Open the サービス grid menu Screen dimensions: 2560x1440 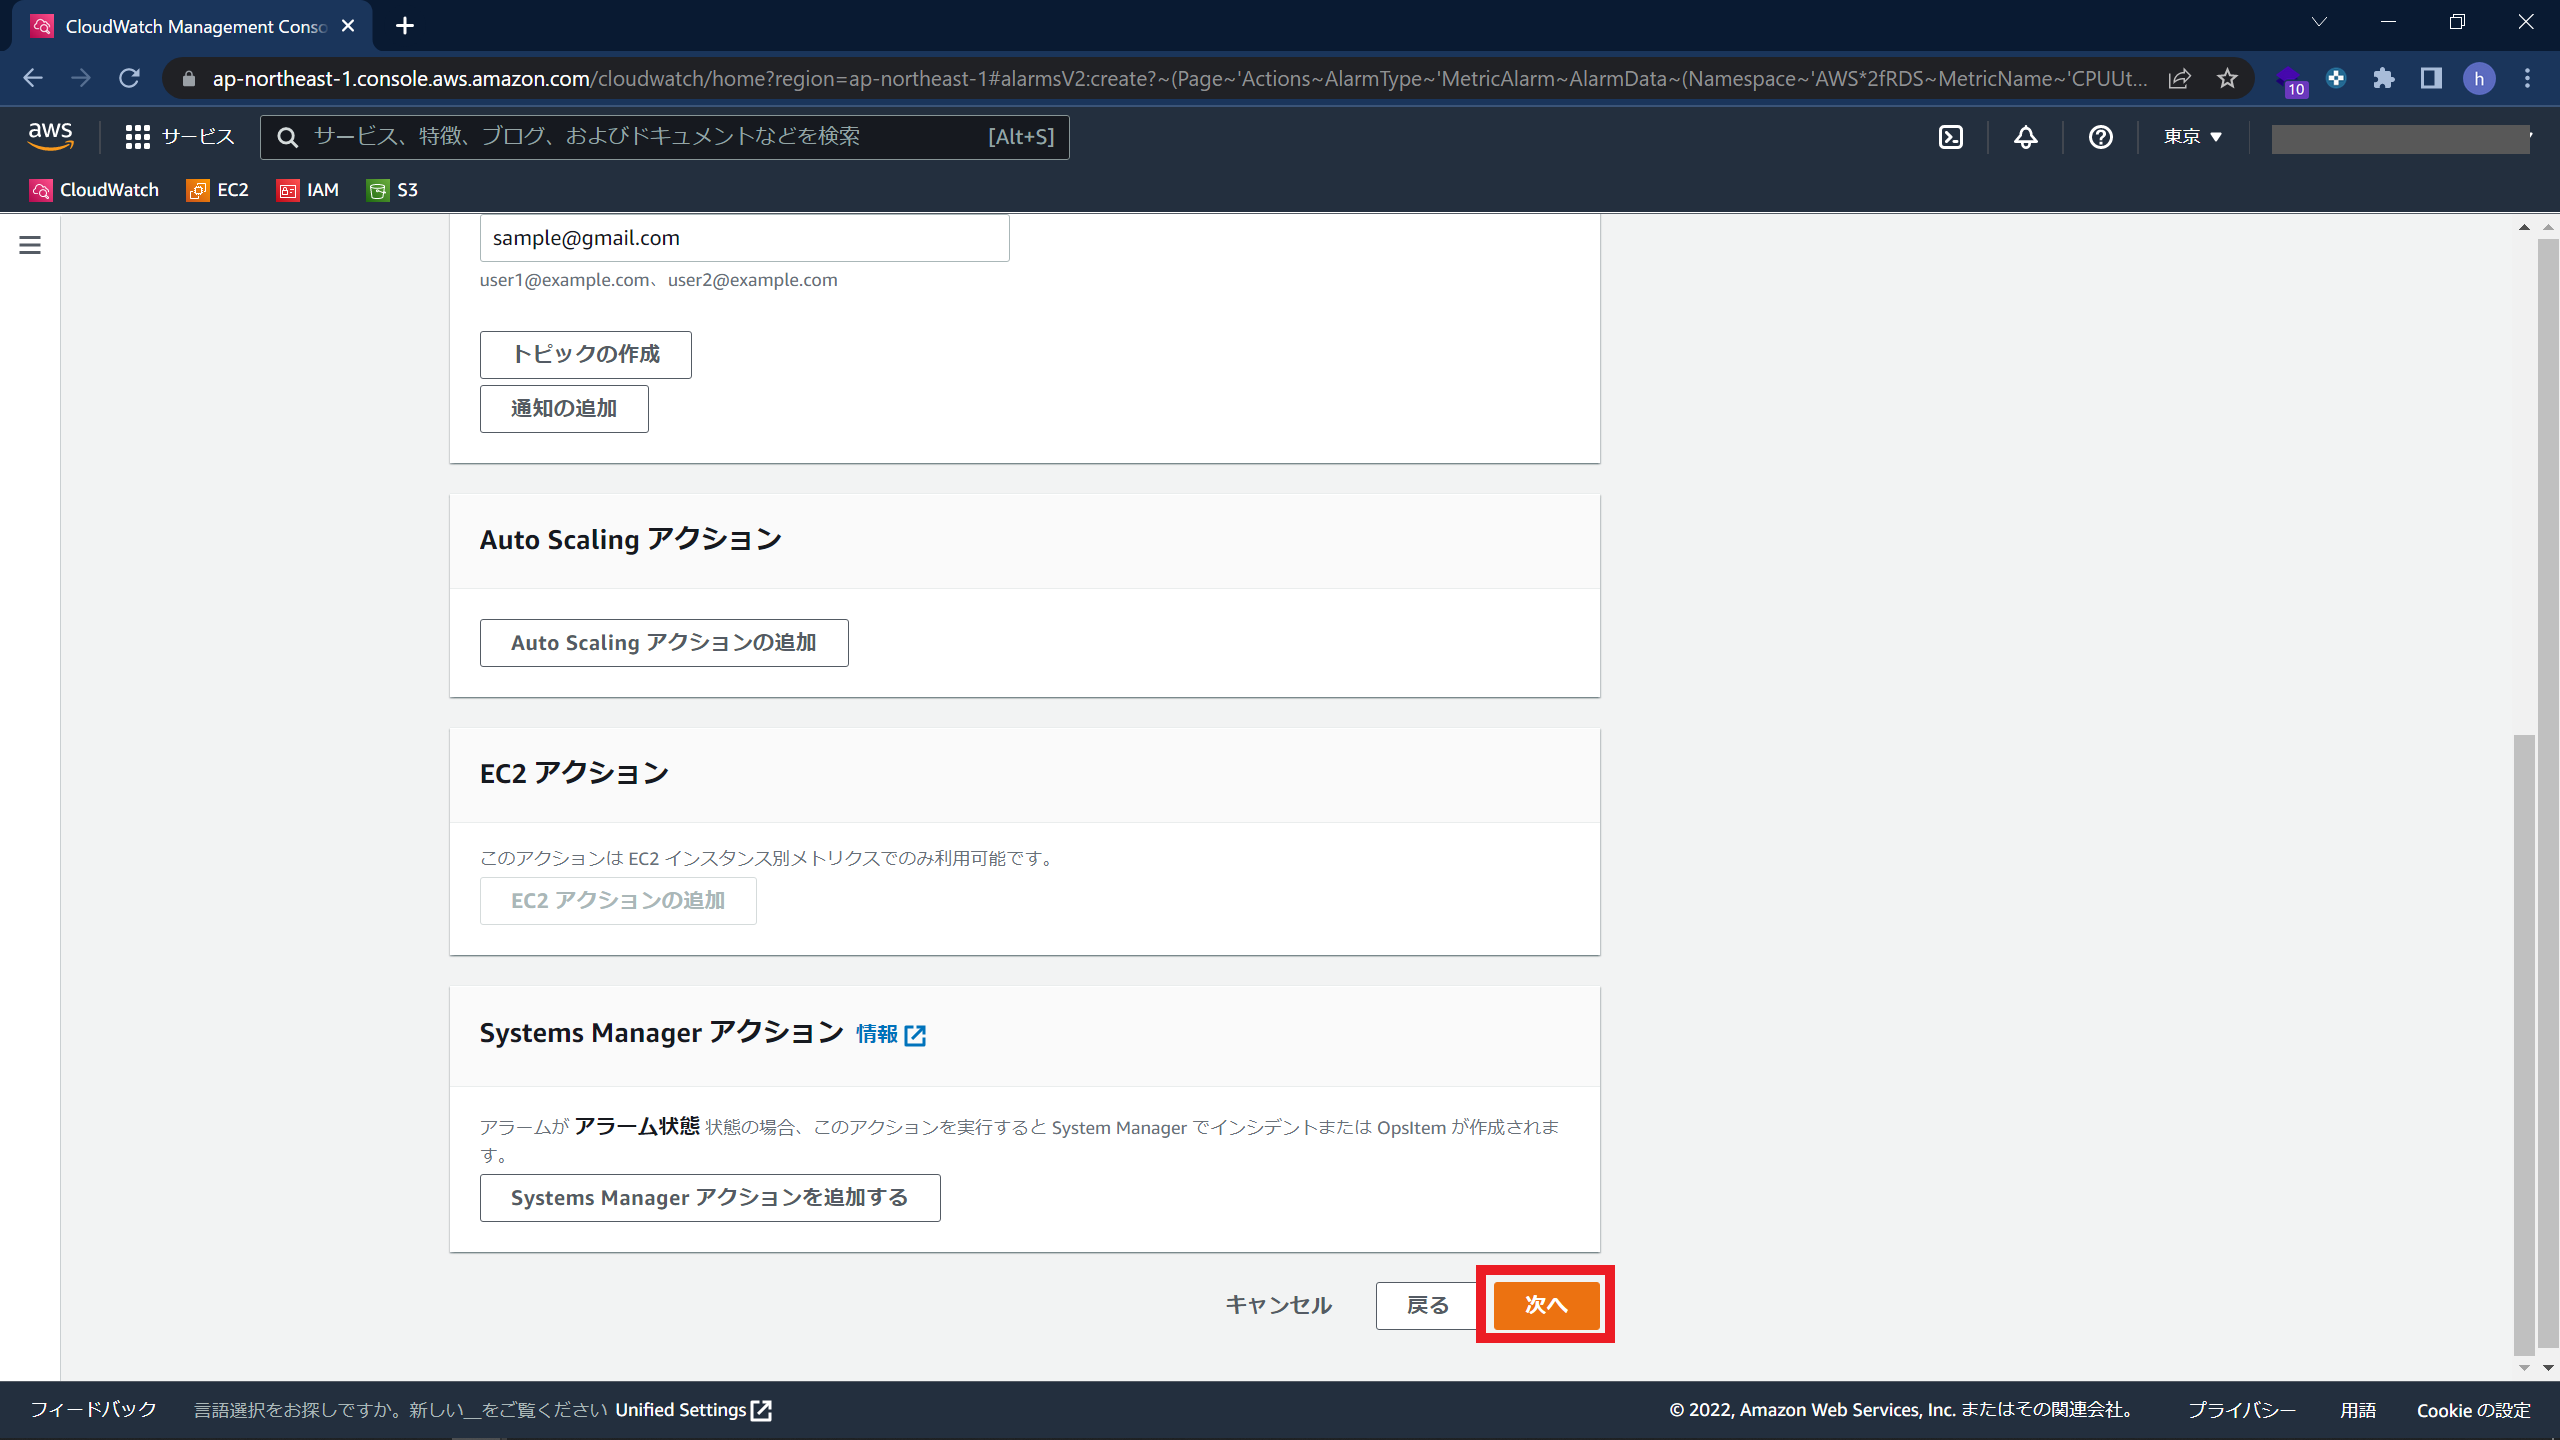click(x=180, y=137)
